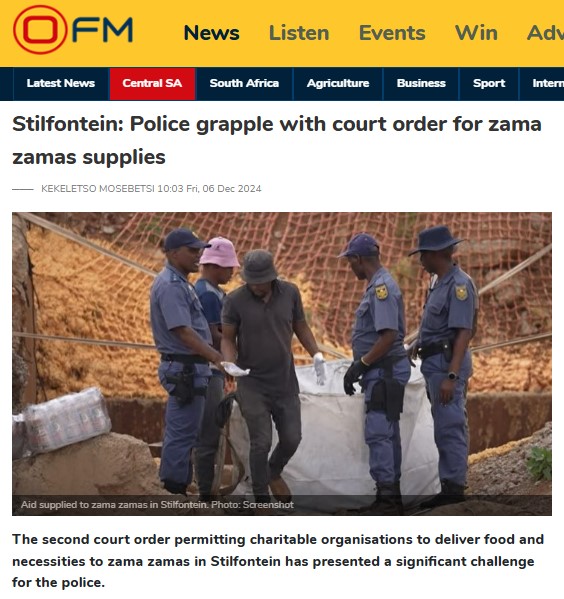Click the Stilfontein article headline
The height and width of the screenshot is (599, 564).
pos(277,140)
